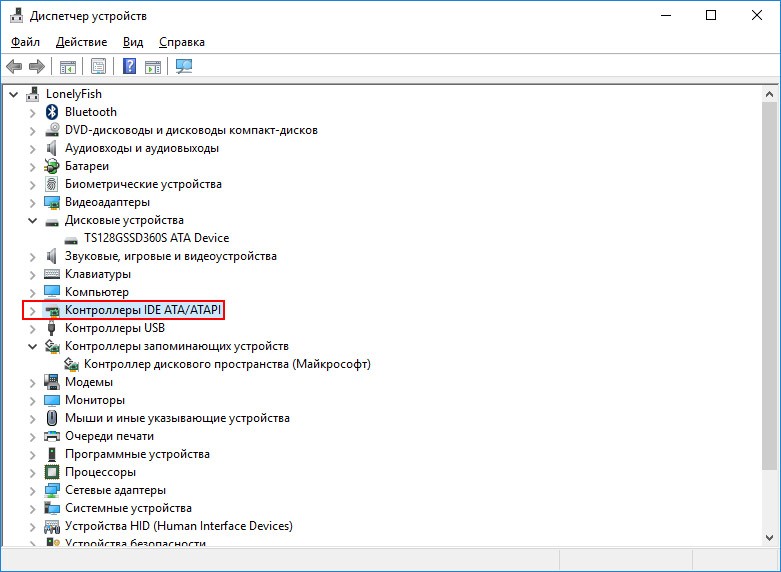Select Контроллер дискового пространства (Майкрософт)
Image resolution: width=781 pixels, height=572 pixels.
pyautogui.click(x=227, y=364)
